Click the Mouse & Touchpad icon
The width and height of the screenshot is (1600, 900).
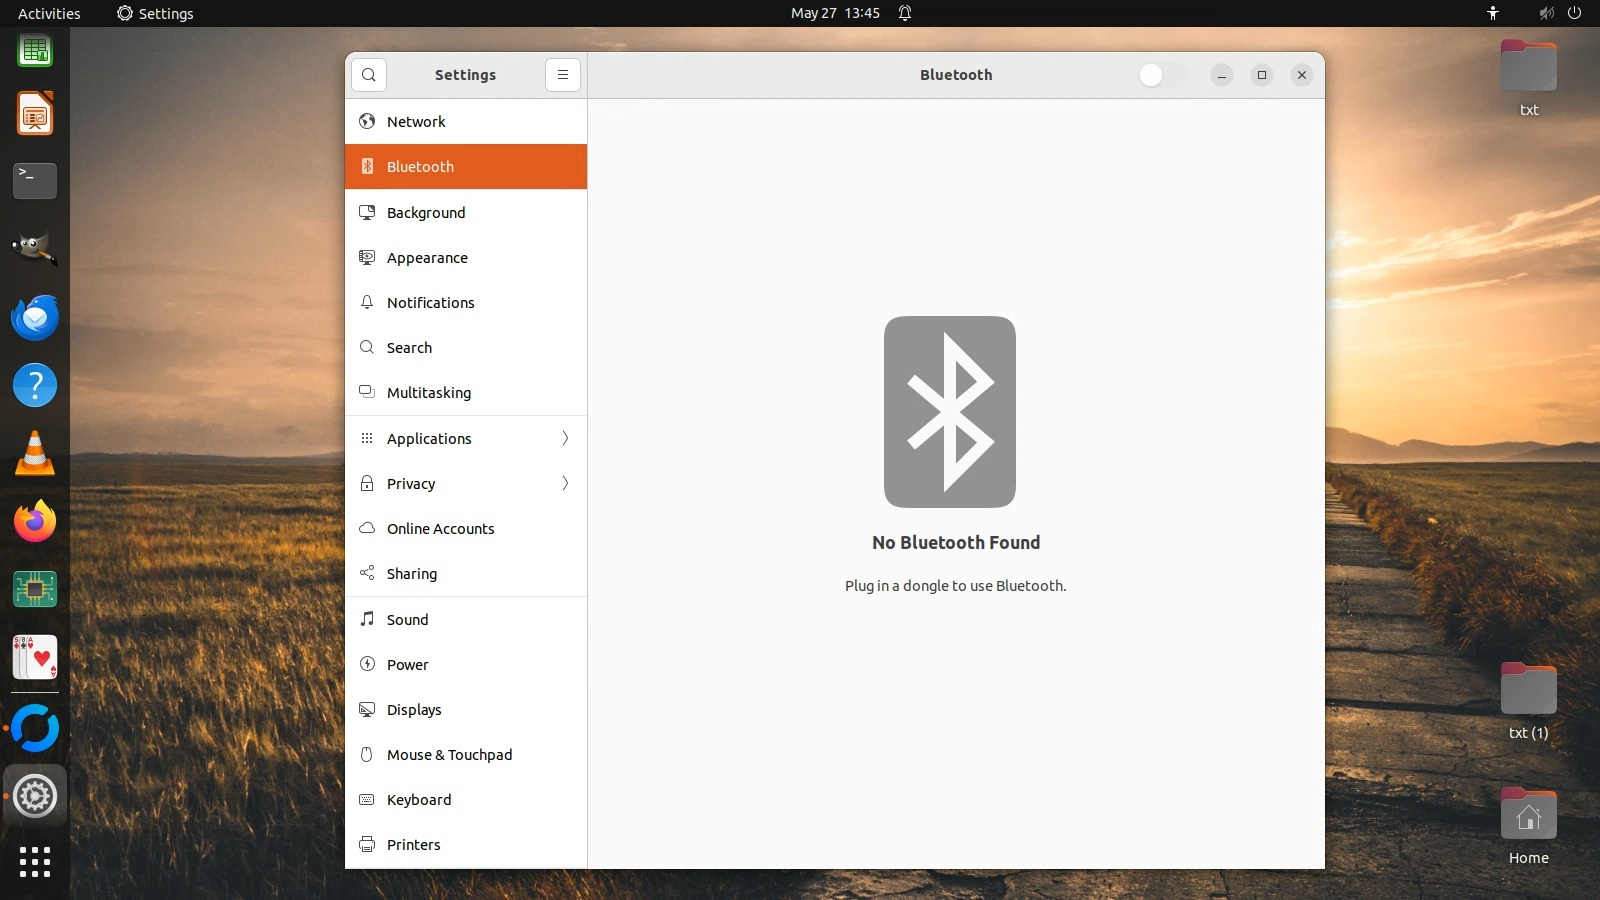click(367, 755)
